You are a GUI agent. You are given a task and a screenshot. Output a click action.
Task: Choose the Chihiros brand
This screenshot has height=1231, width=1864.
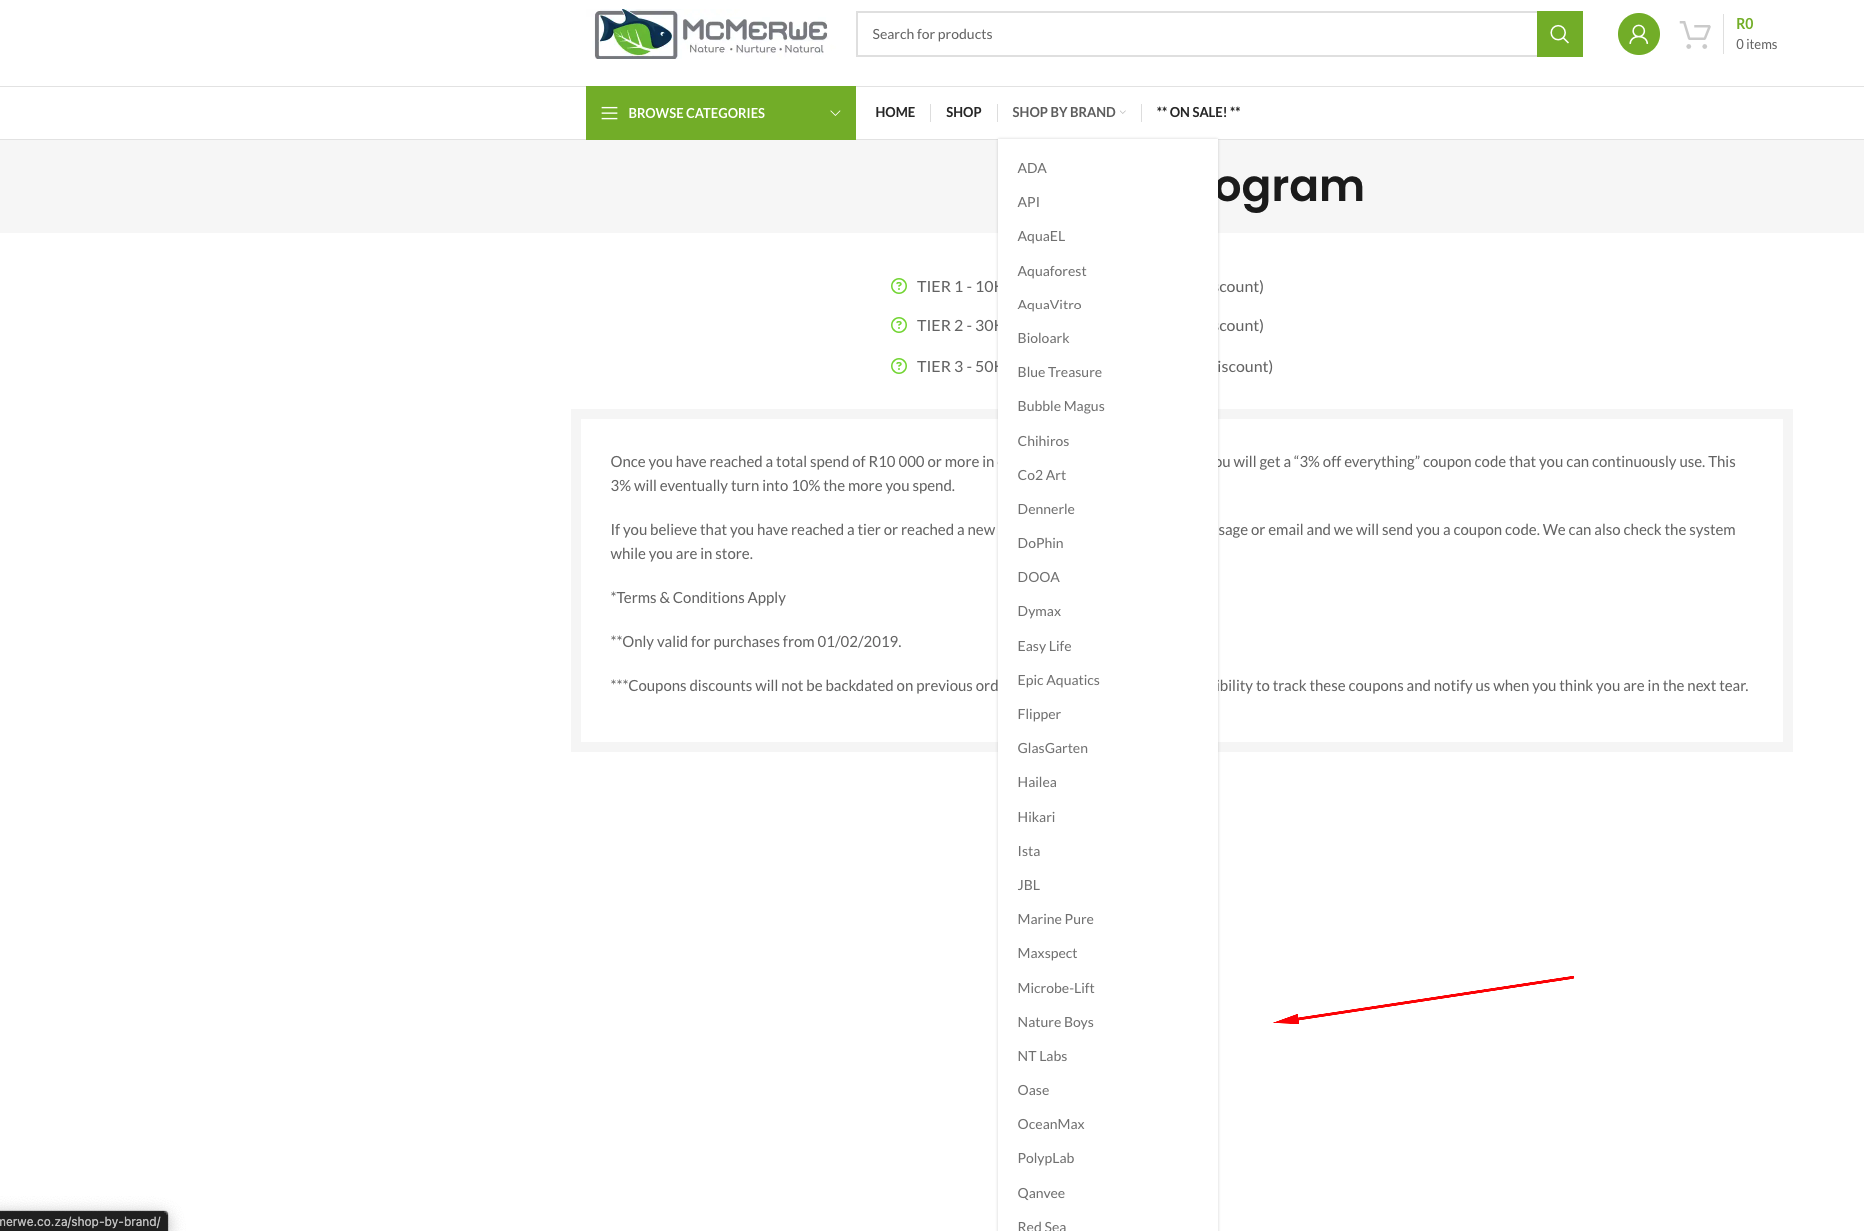(x=1043, y=441)
